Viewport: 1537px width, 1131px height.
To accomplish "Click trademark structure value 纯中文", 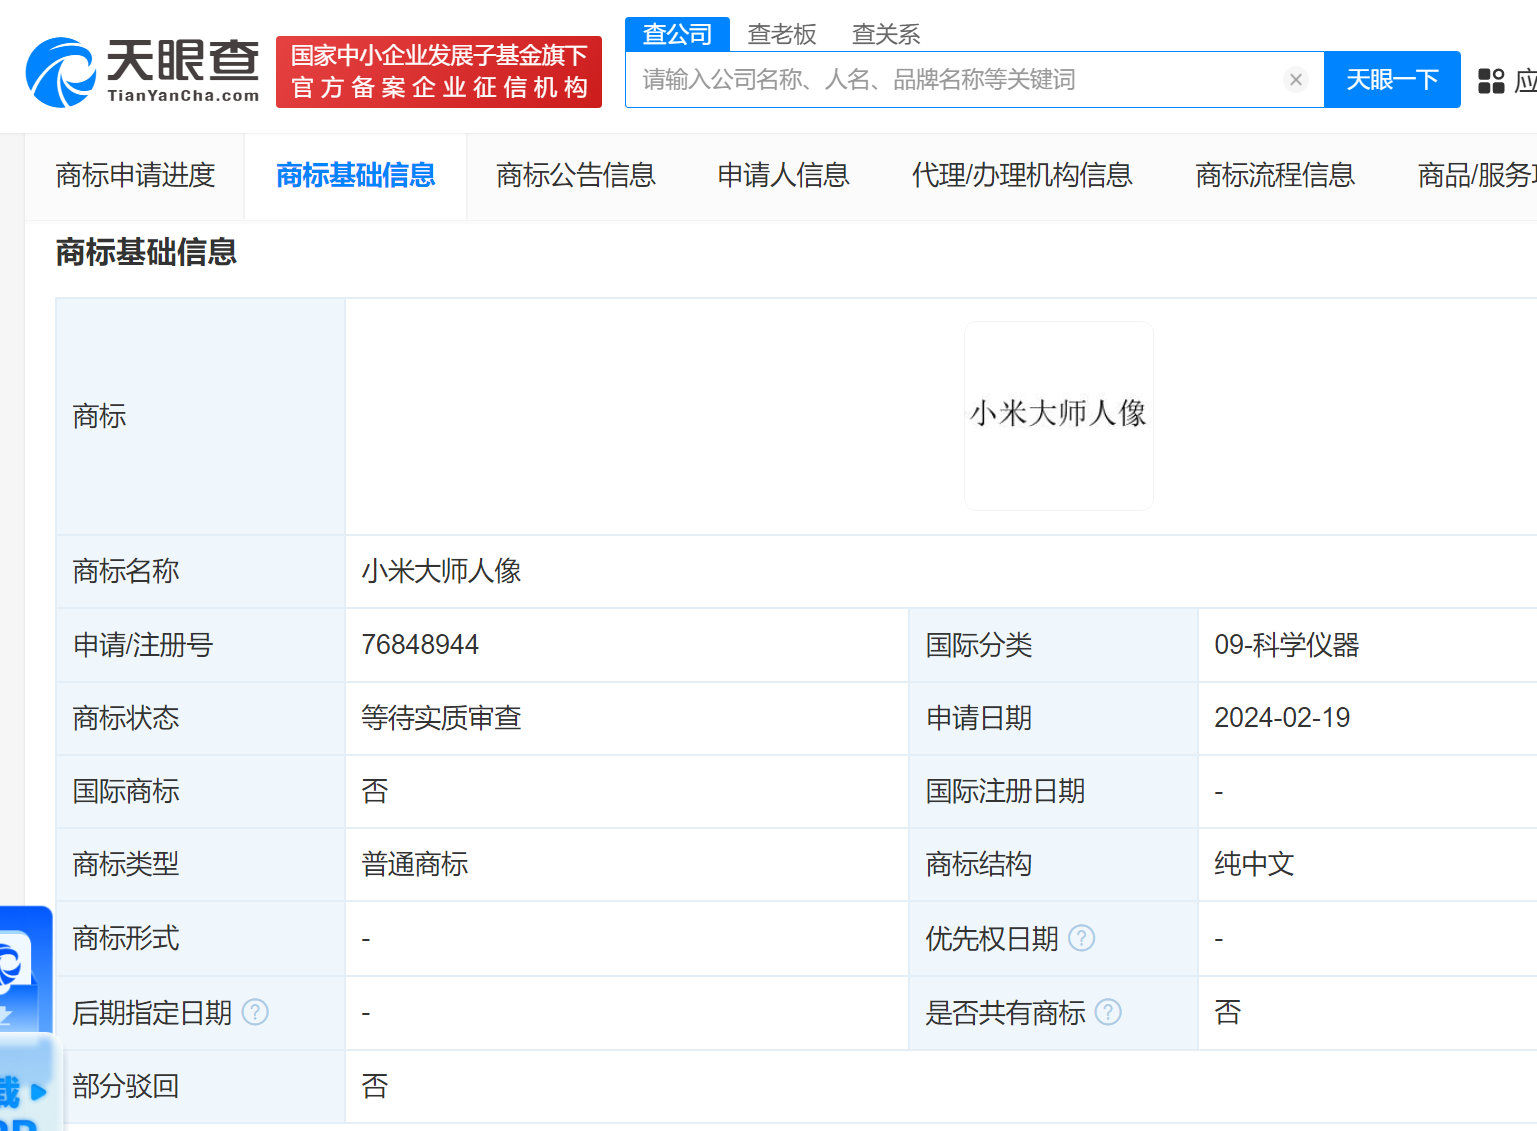I will [1254, 864].
